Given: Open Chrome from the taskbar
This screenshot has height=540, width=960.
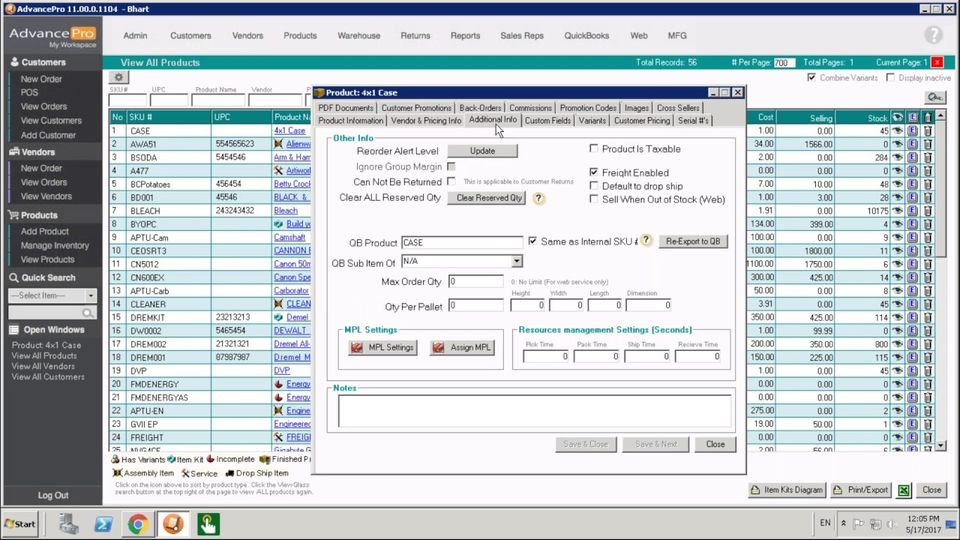Looking at the screenshot, I should 138,524.
